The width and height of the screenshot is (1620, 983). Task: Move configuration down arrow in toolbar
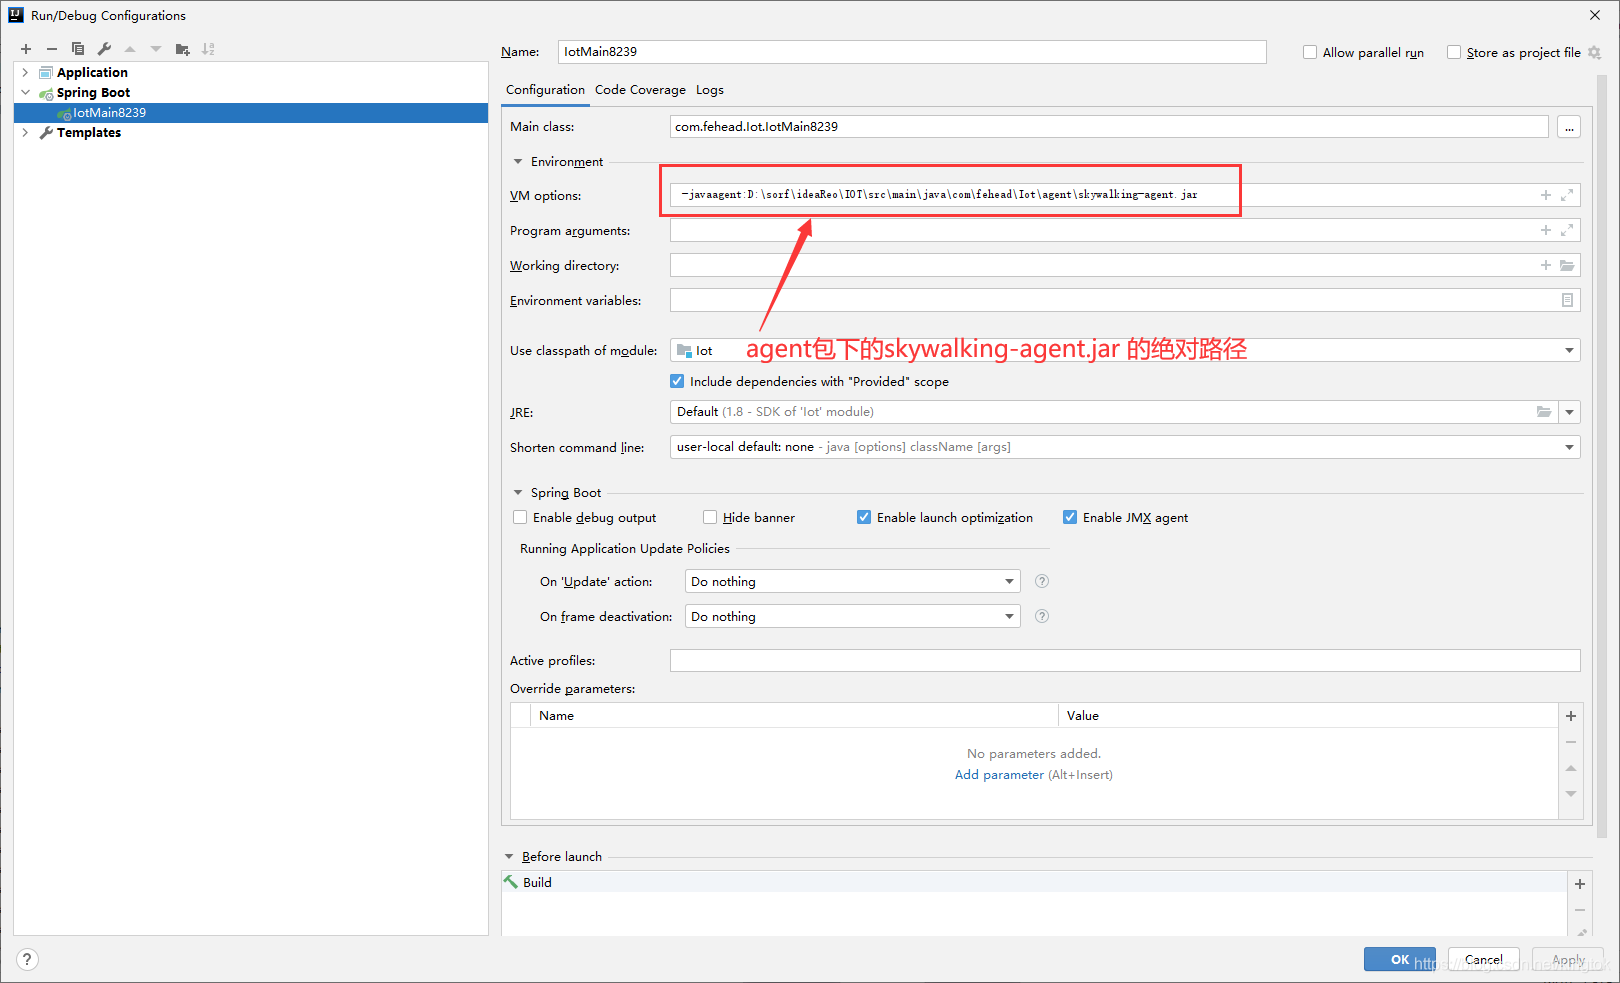(156, 49)
